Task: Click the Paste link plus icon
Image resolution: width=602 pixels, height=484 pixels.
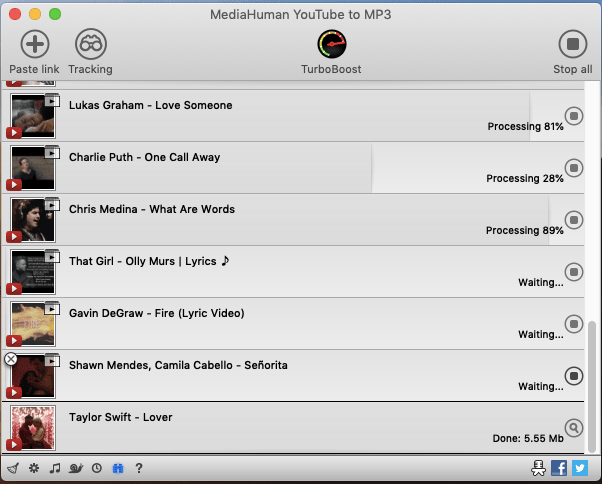Action: pos(35,44)
